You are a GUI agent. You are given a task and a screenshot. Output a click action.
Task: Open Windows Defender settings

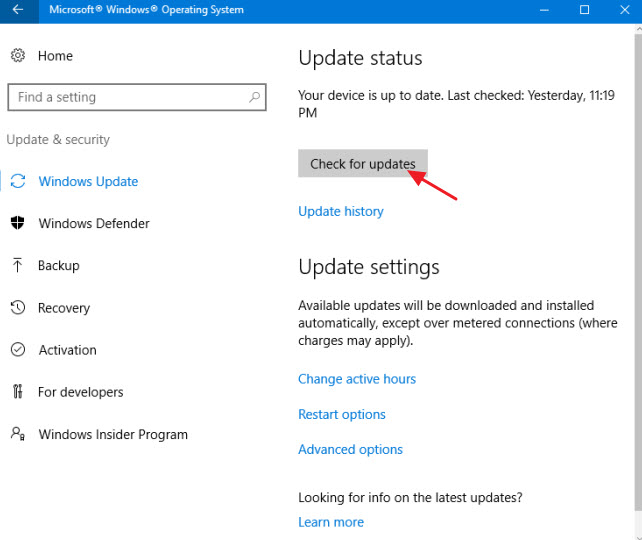click(94, 223)
